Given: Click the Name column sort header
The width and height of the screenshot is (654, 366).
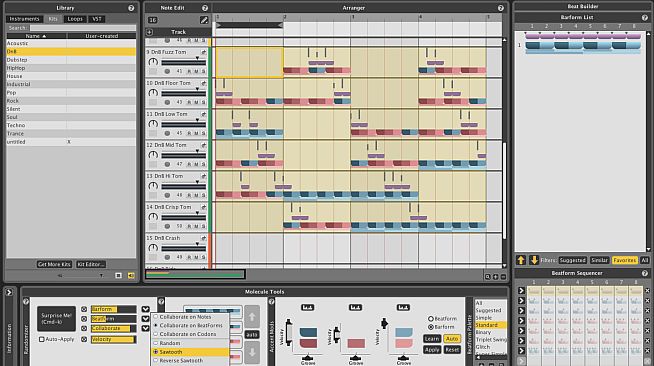Looking at the screenshot, I should click(x=36, y=36).
